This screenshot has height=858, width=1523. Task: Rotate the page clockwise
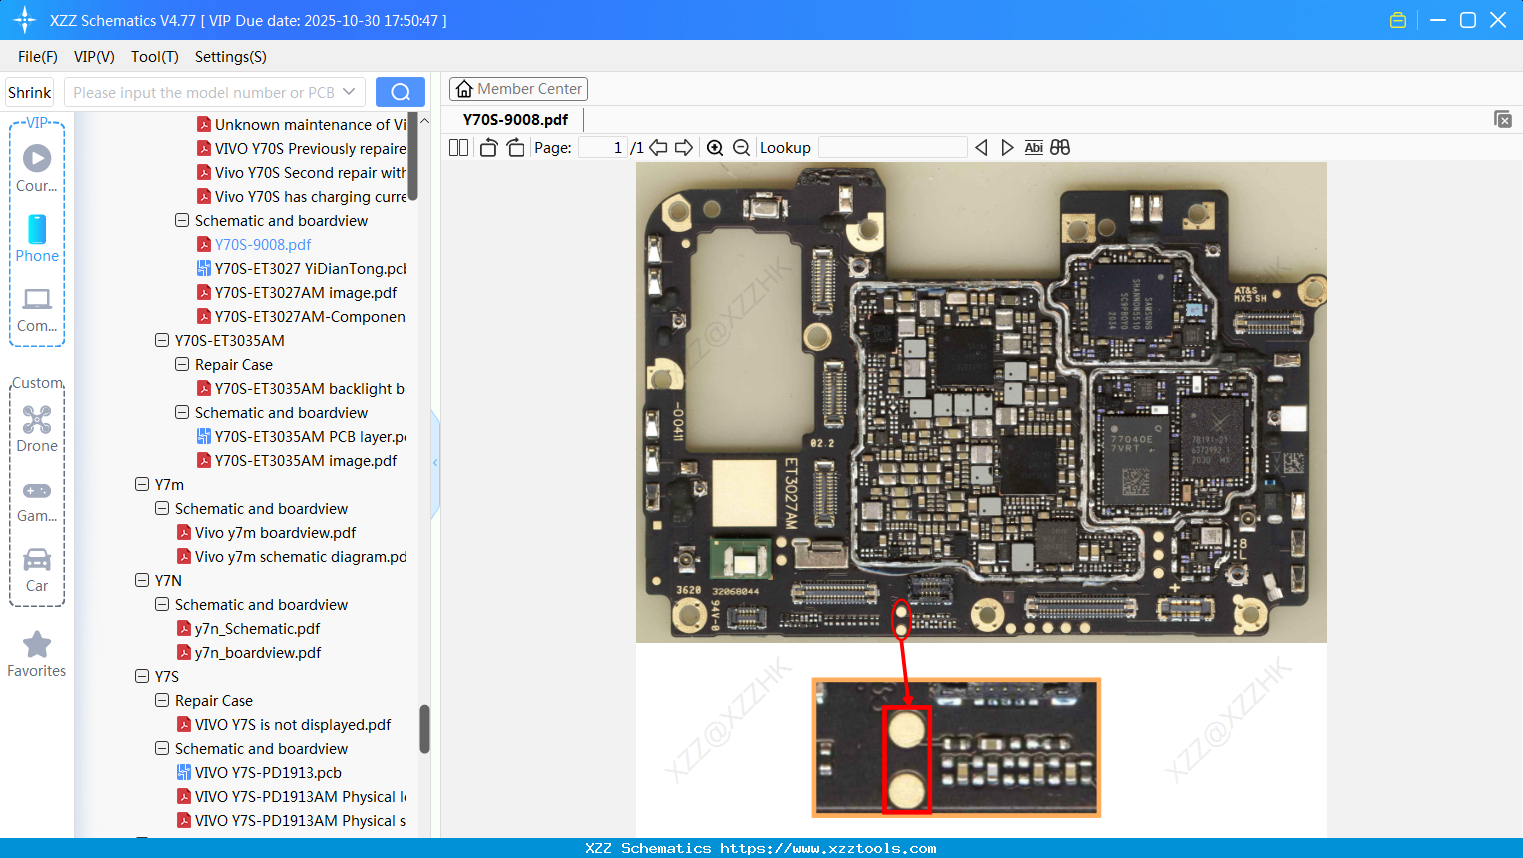(x=516, y=148)
